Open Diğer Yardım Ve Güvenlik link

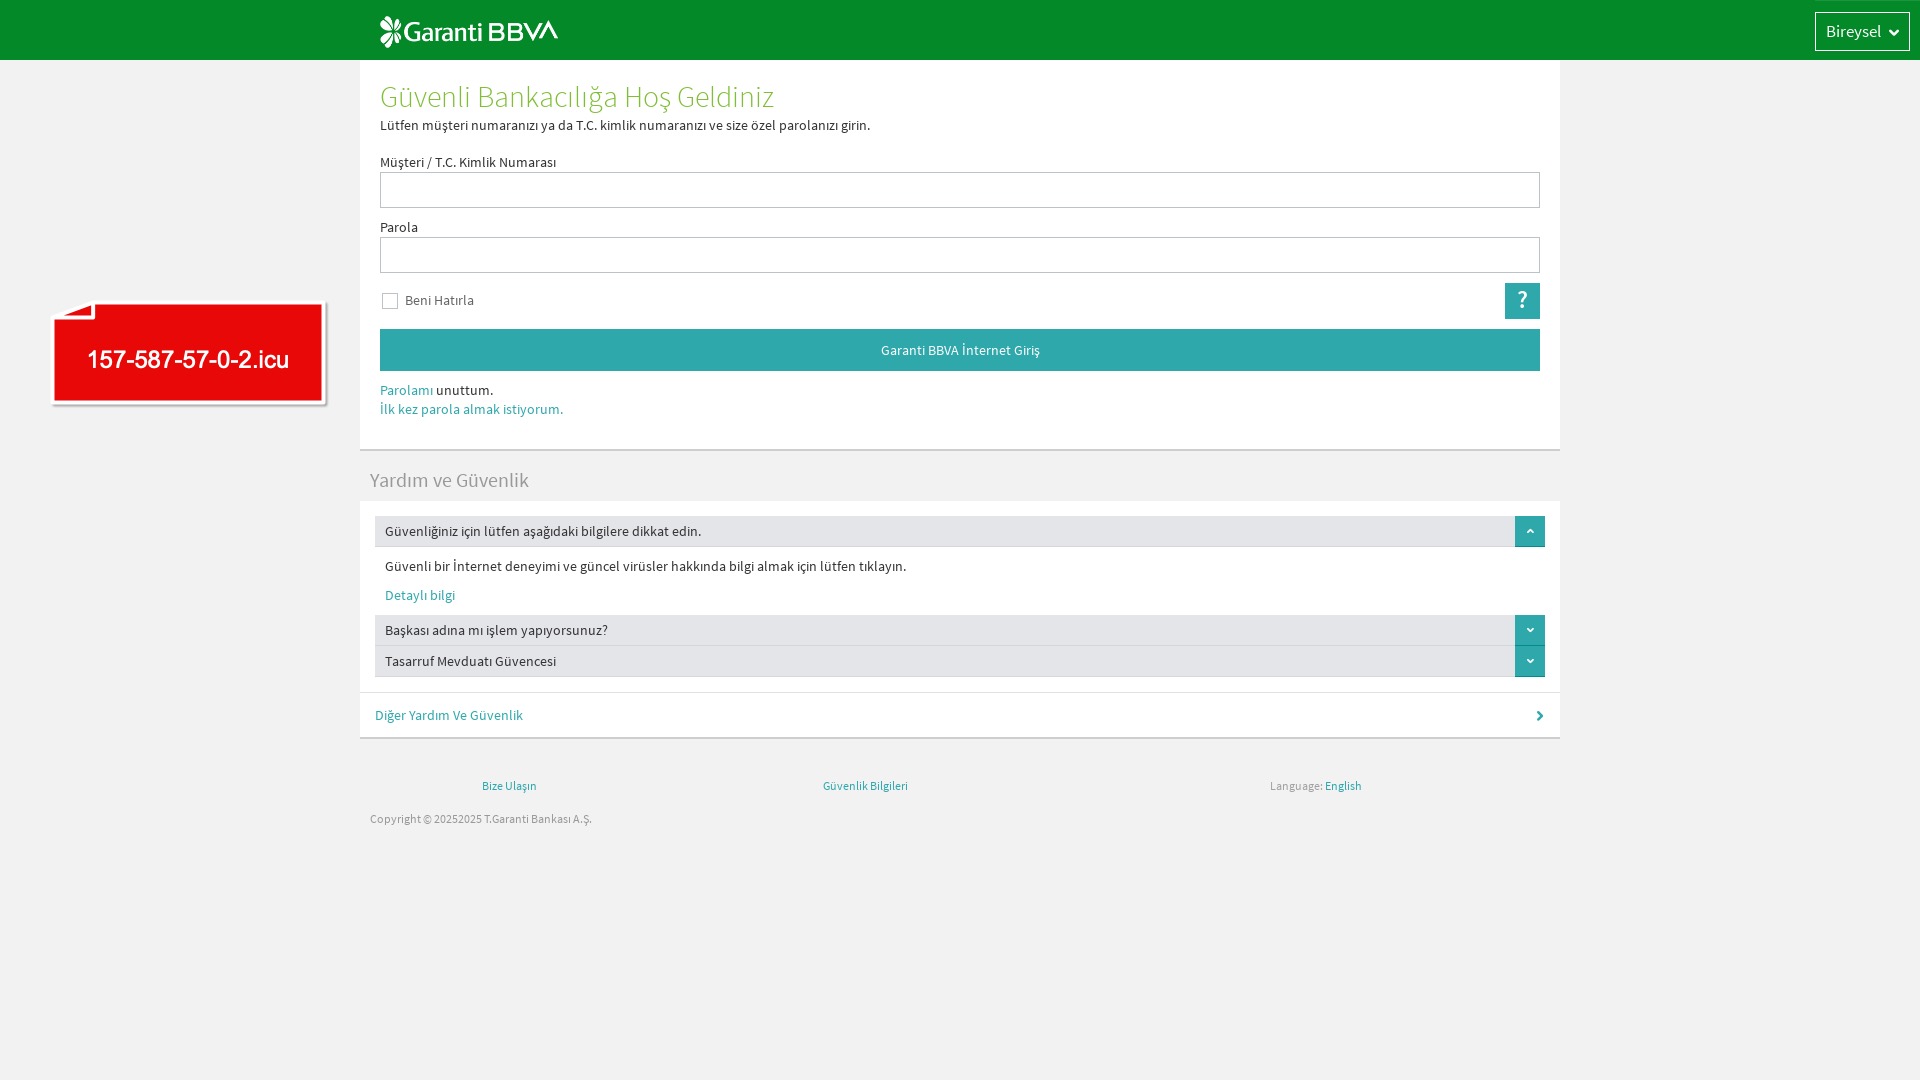pyautogui.click(x=449, y=715)
